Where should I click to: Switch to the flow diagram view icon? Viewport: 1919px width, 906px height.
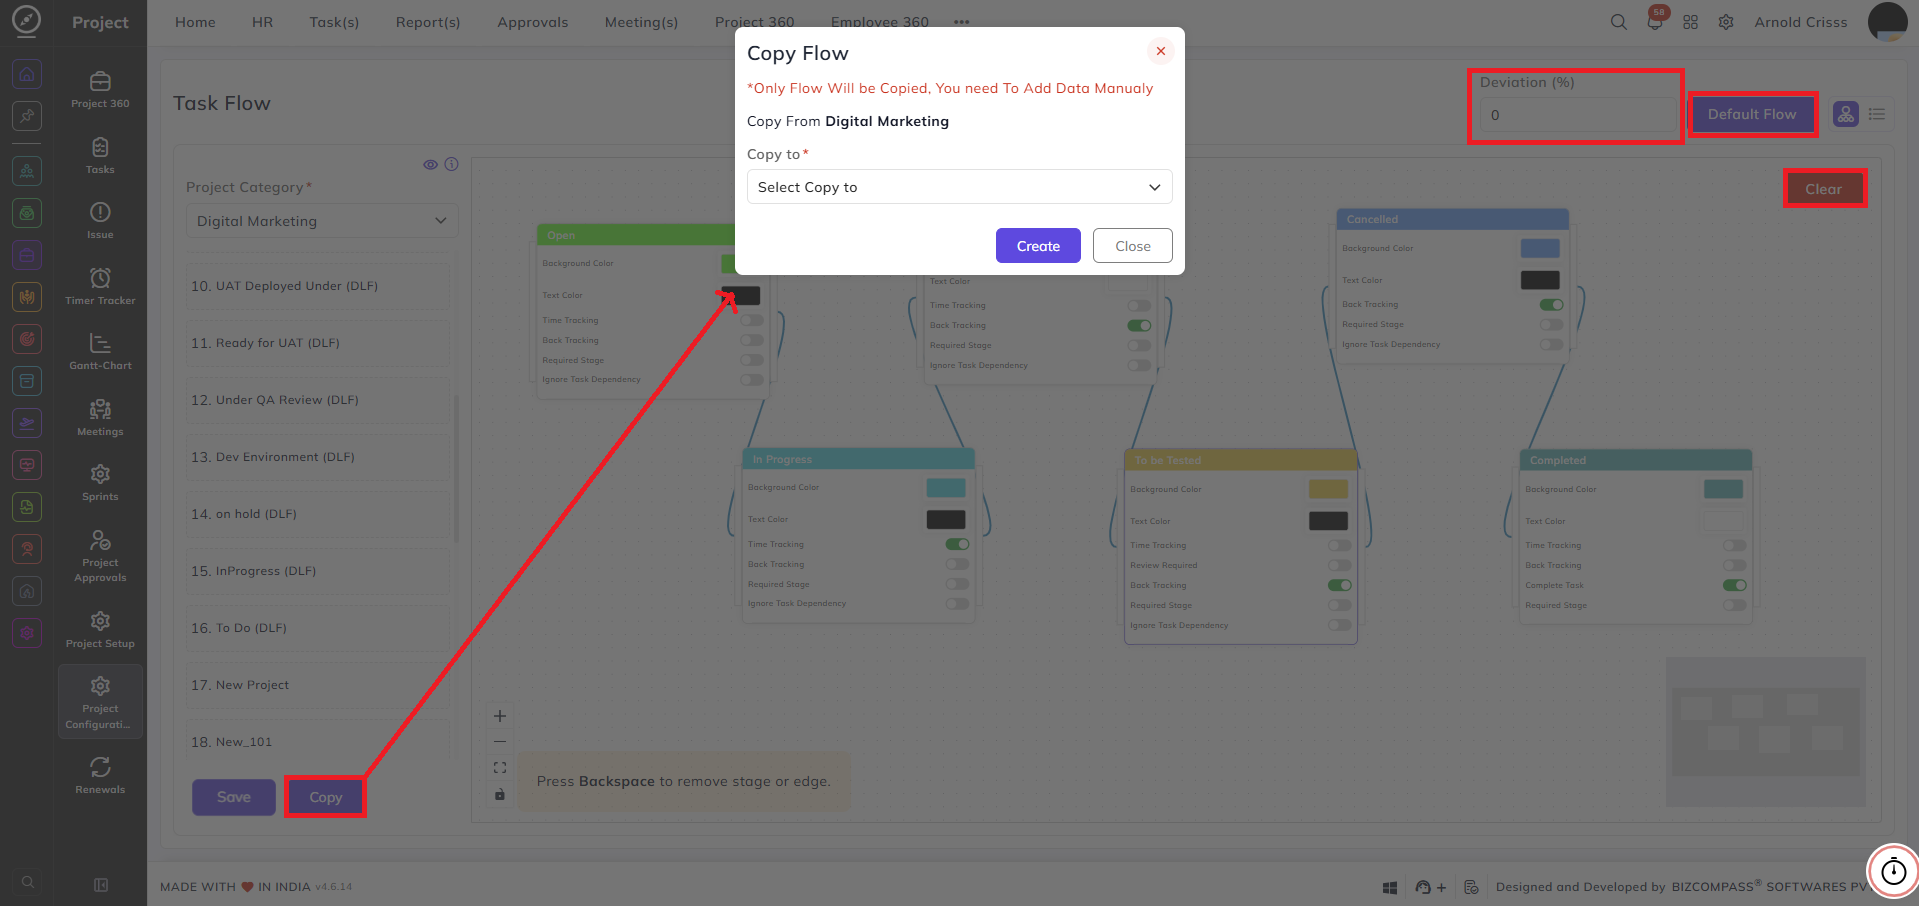(x=1846, y=114)
